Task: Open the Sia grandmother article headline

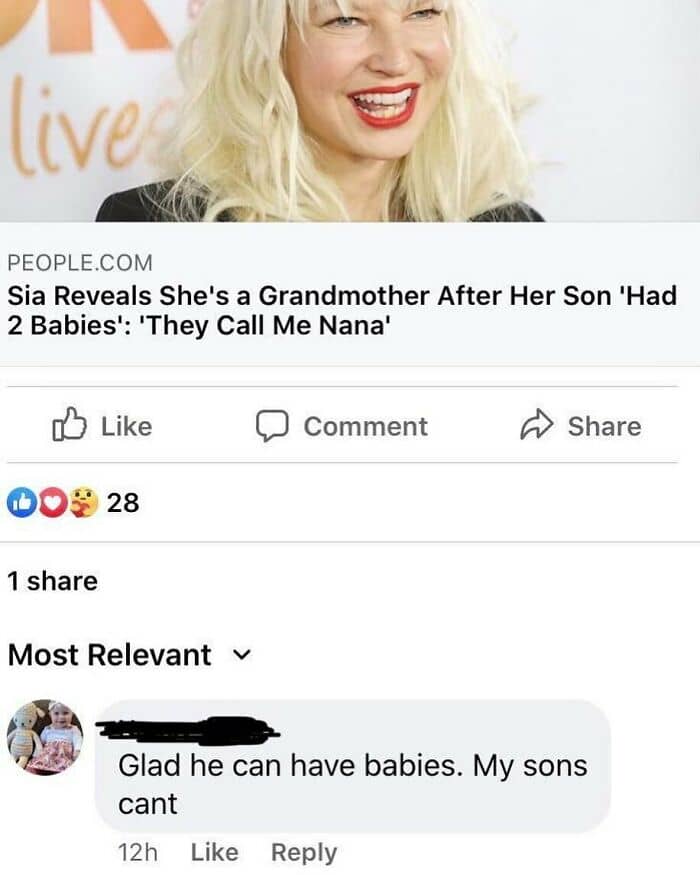Action: (x=342, y=312)
